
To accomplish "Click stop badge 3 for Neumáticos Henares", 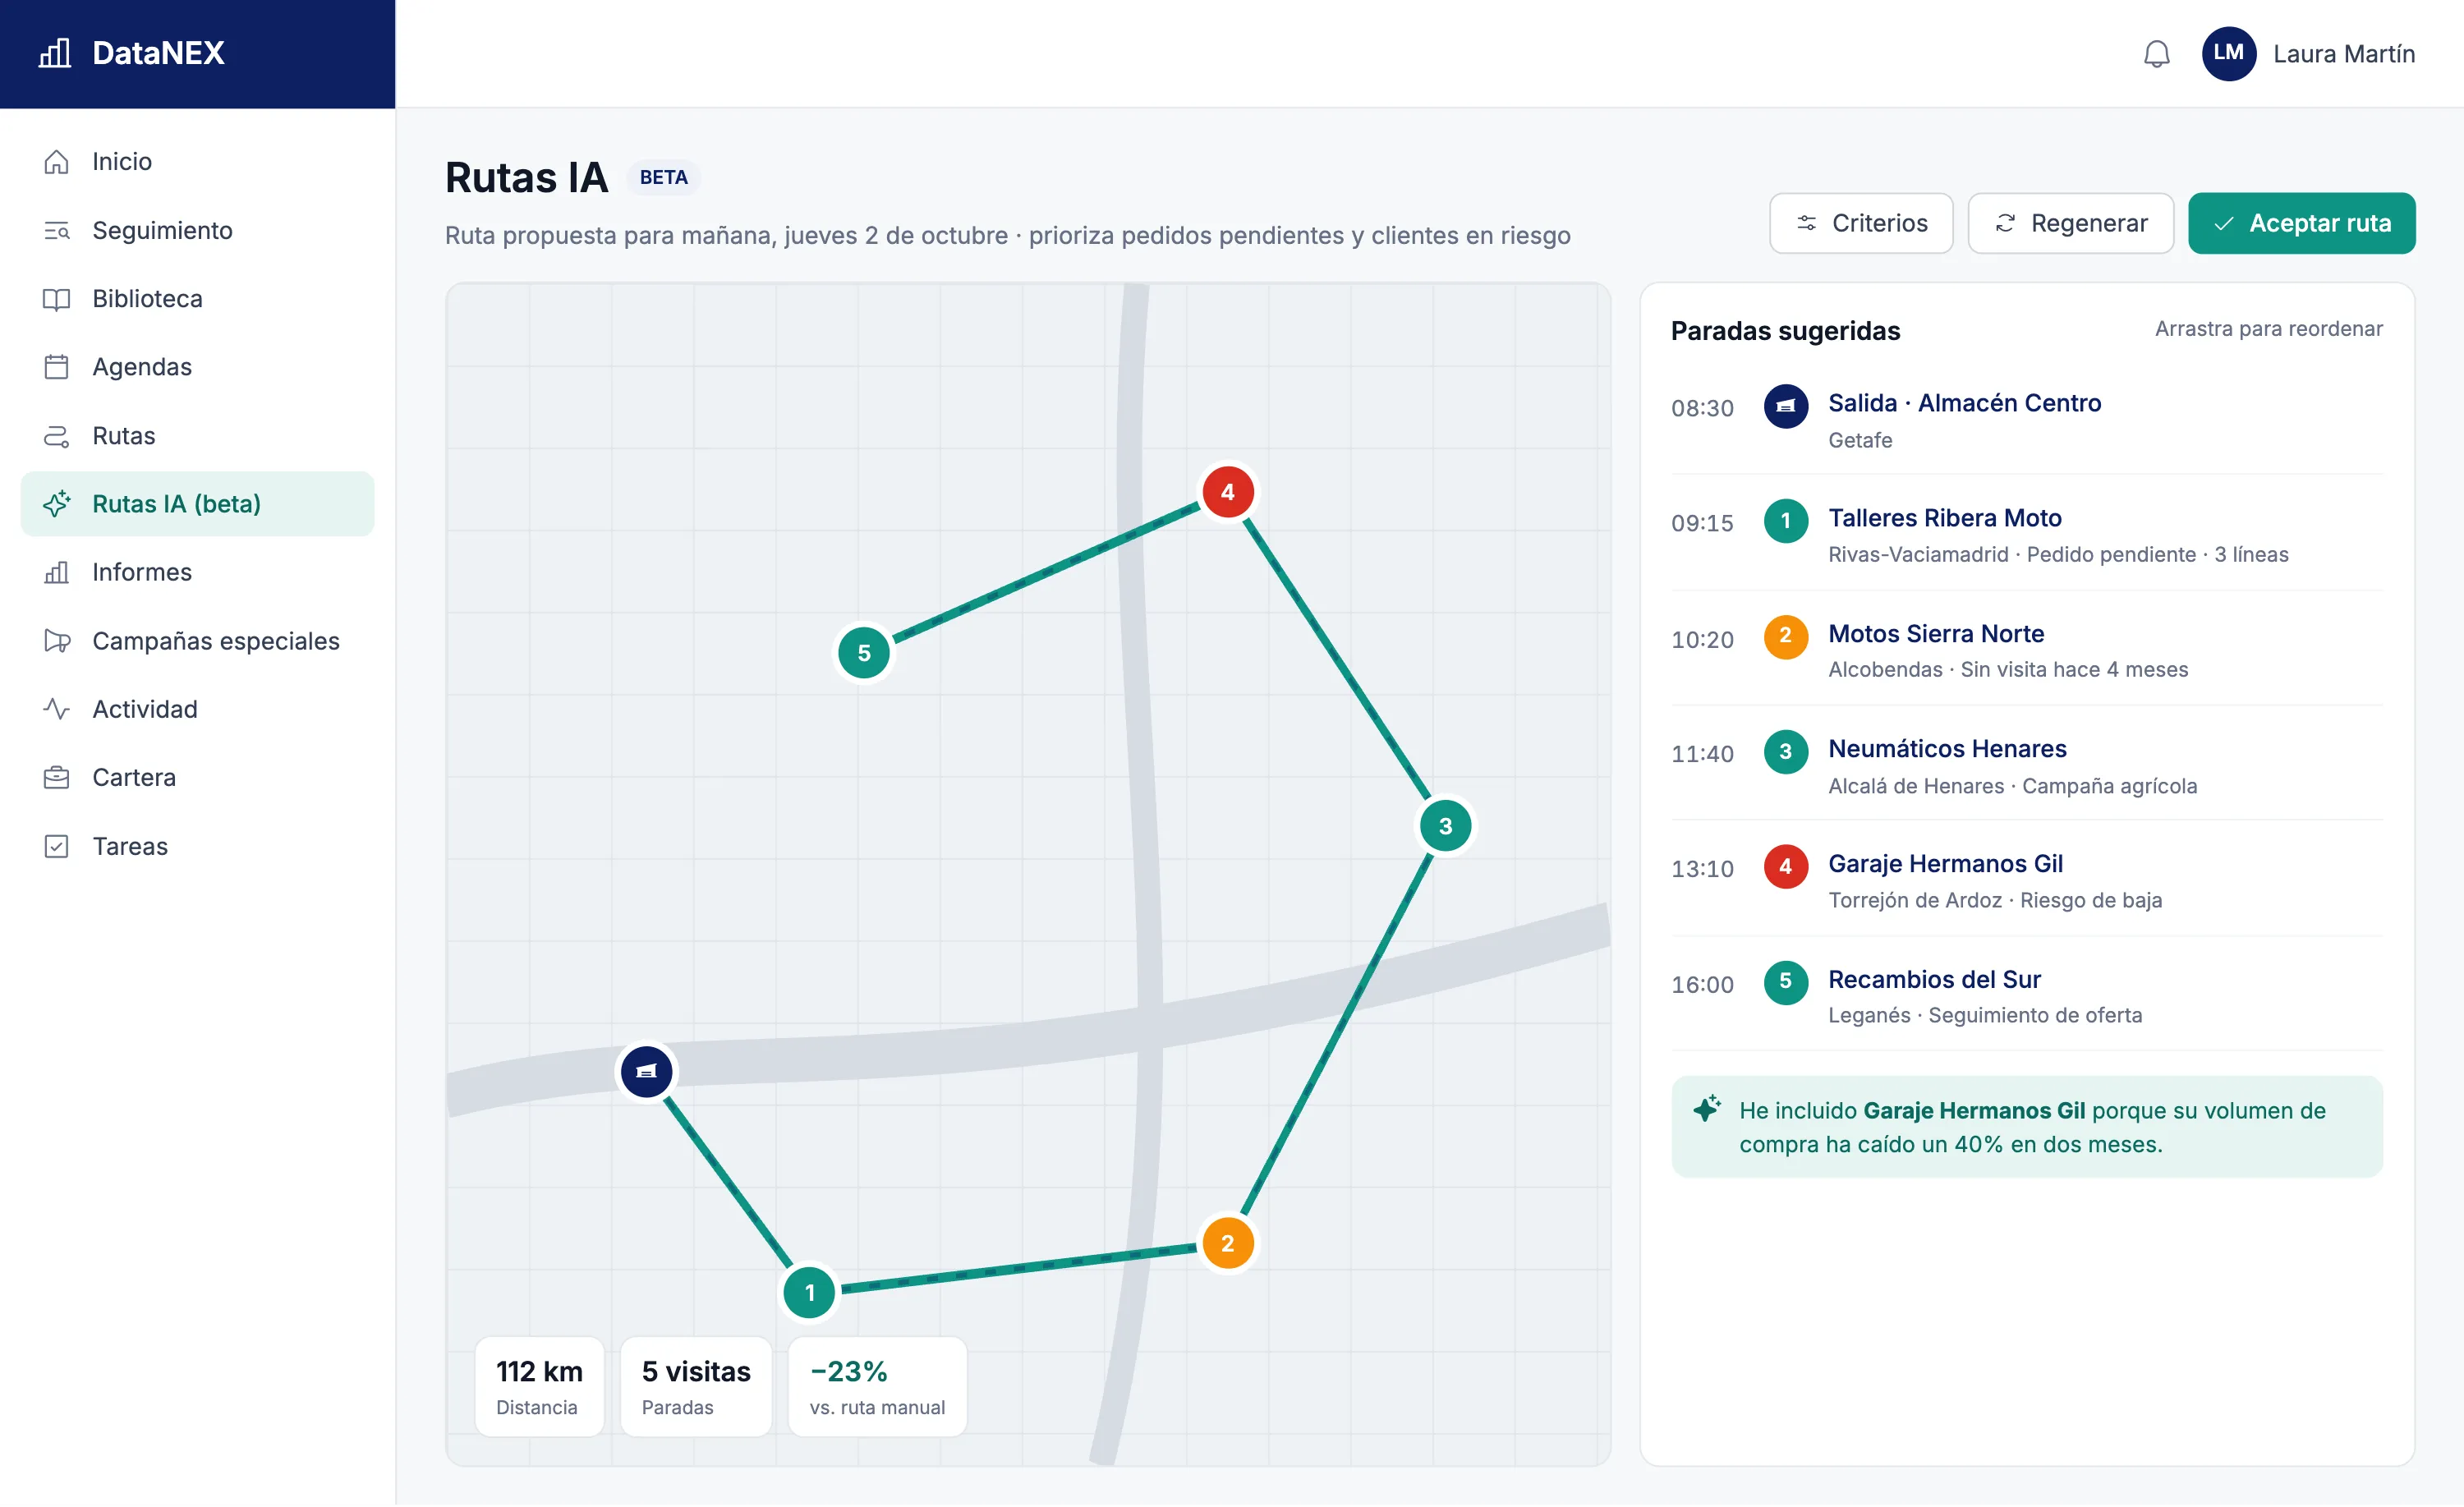I will point(1785,752).
